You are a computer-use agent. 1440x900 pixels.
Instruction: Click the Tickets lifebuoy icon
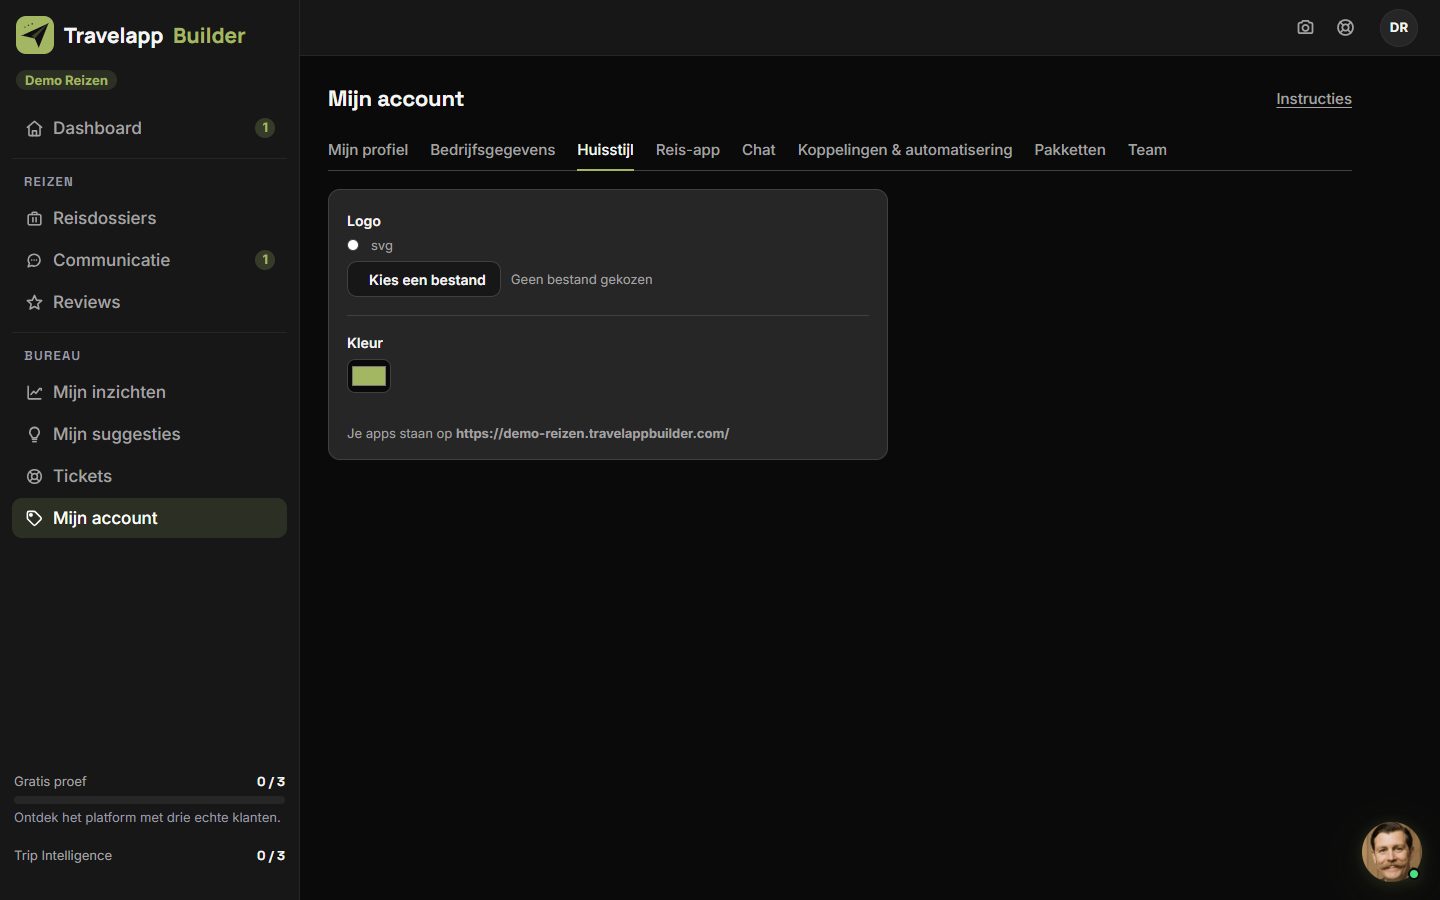34,476
